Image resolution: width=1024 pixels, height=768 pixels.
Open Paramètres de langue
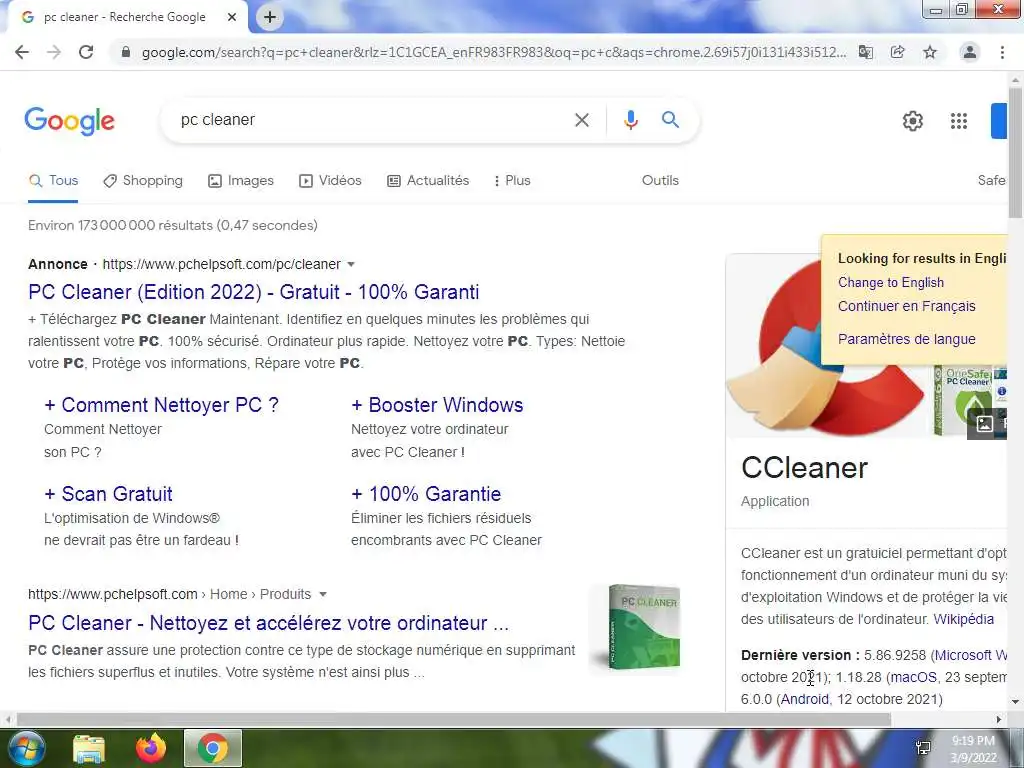[906, 339]
